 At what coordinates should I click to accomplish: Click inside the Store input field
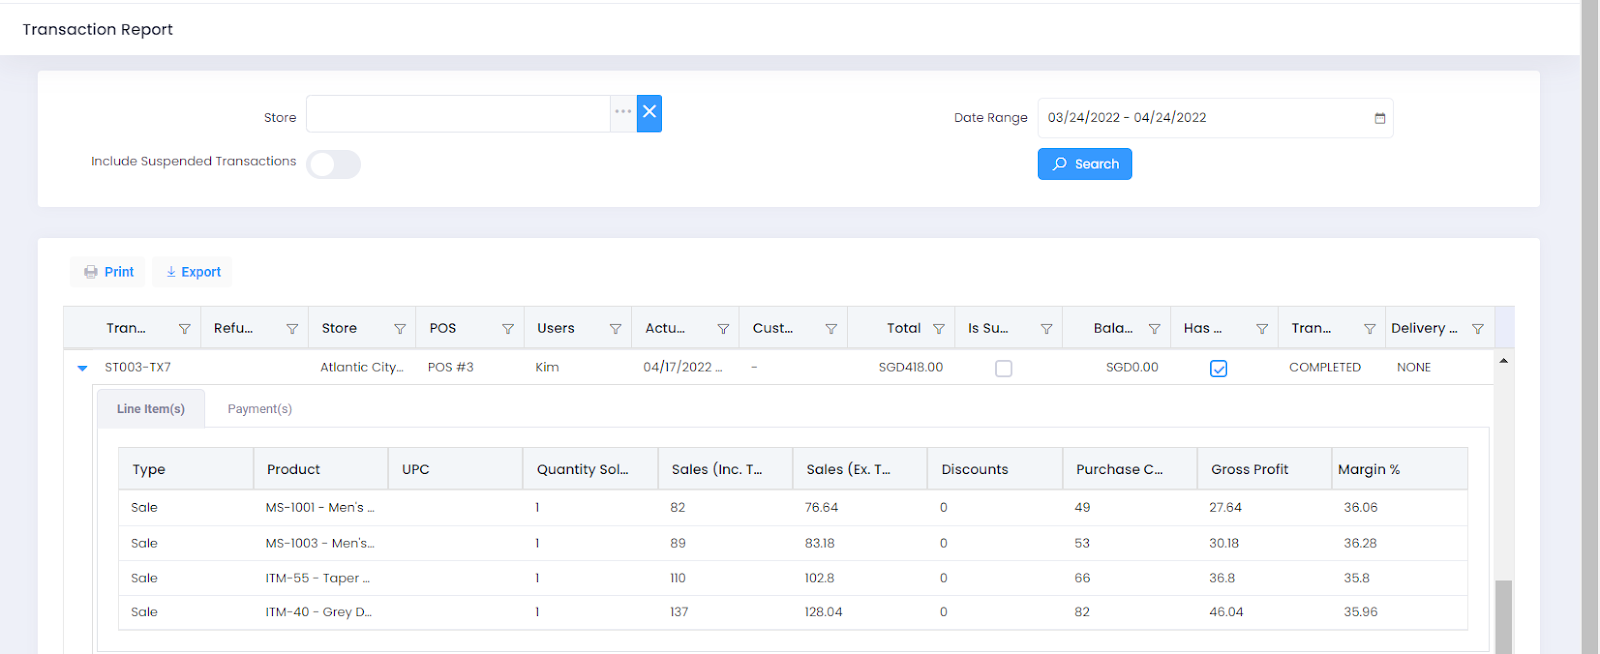(x=458, y=114)
